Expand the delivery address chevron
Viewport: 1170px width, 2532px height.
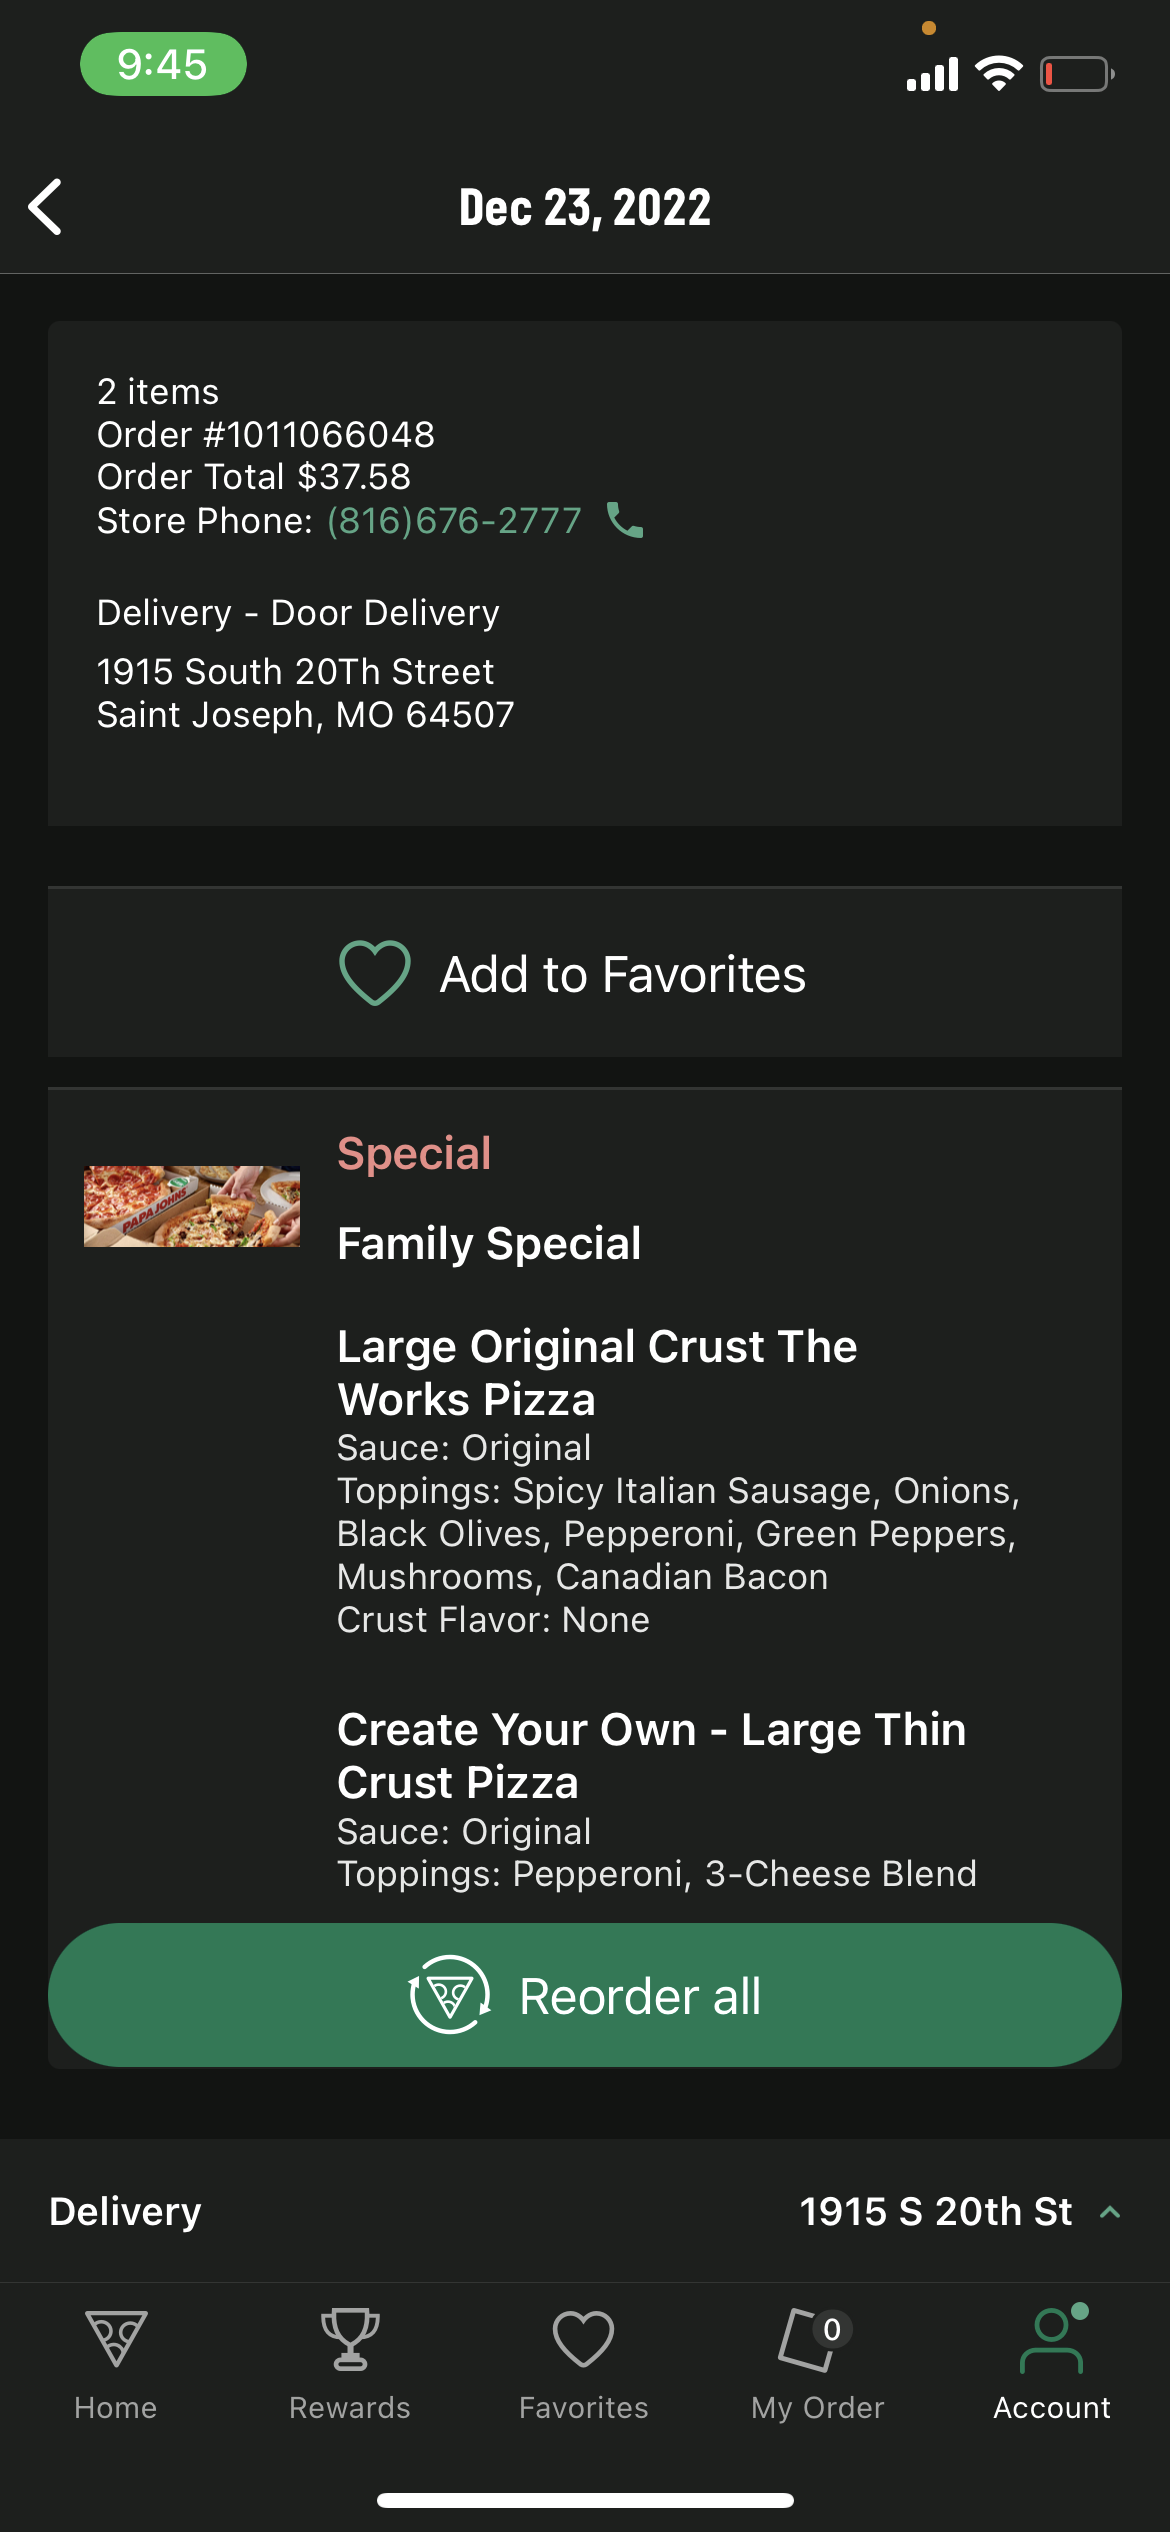(1110, 2212)
